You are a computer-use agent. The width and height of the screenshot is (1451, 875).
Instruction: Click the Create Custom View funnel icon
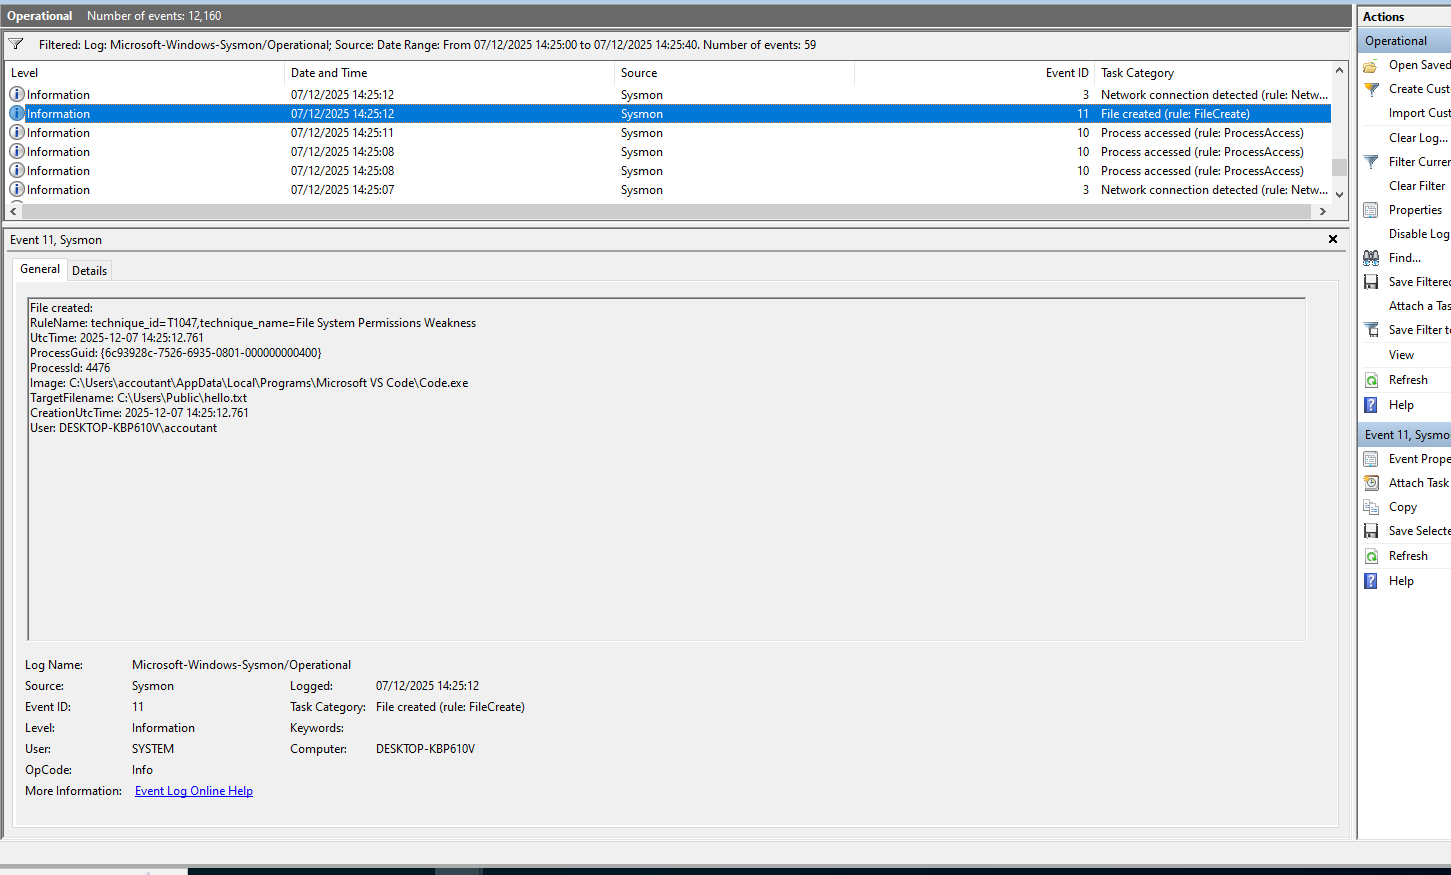click(1371, 89)
